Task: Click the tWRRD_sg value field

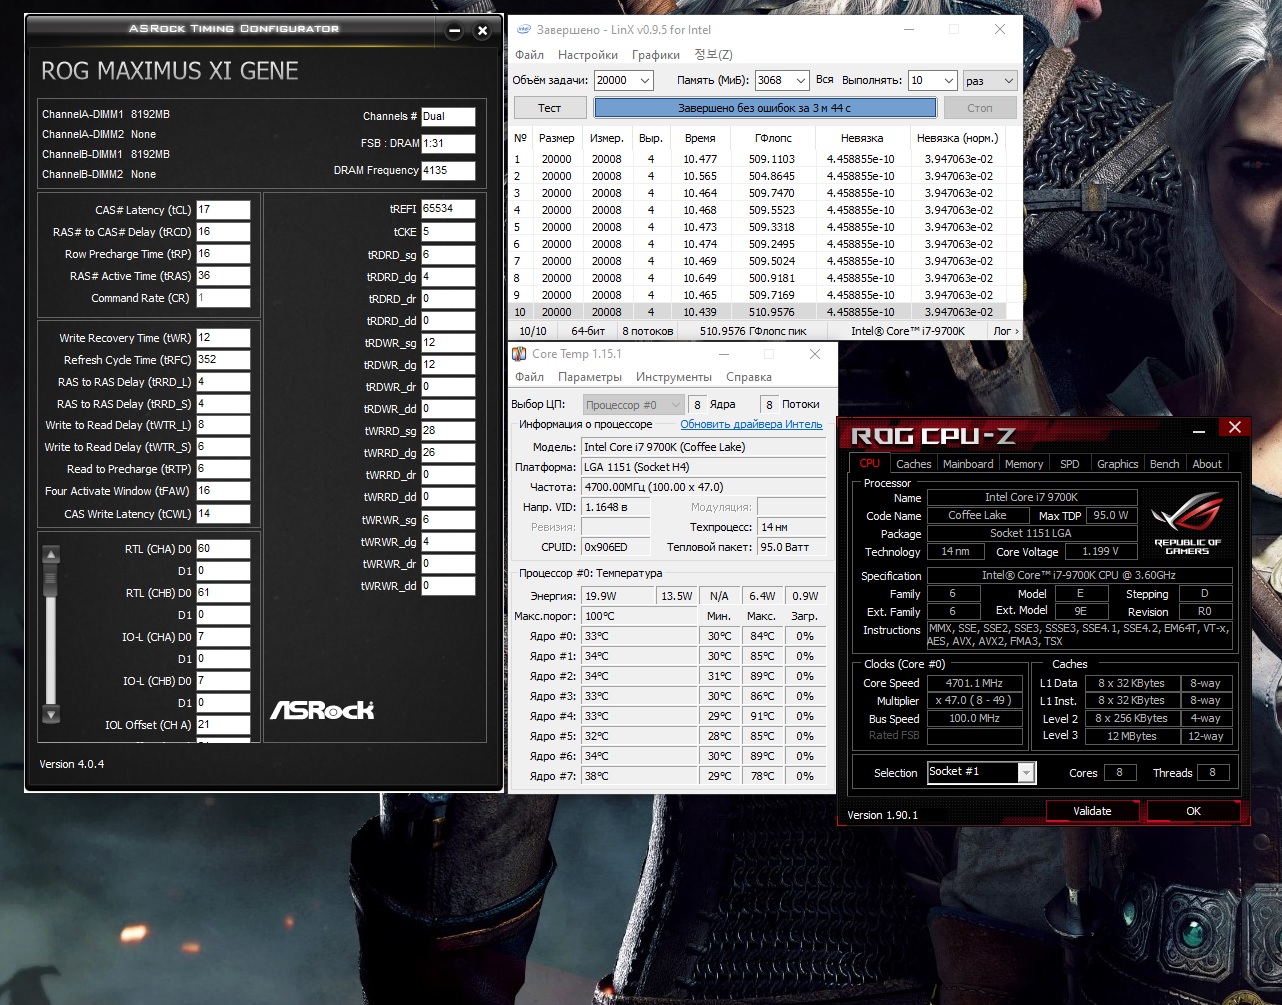Action: tap(448, 431)
